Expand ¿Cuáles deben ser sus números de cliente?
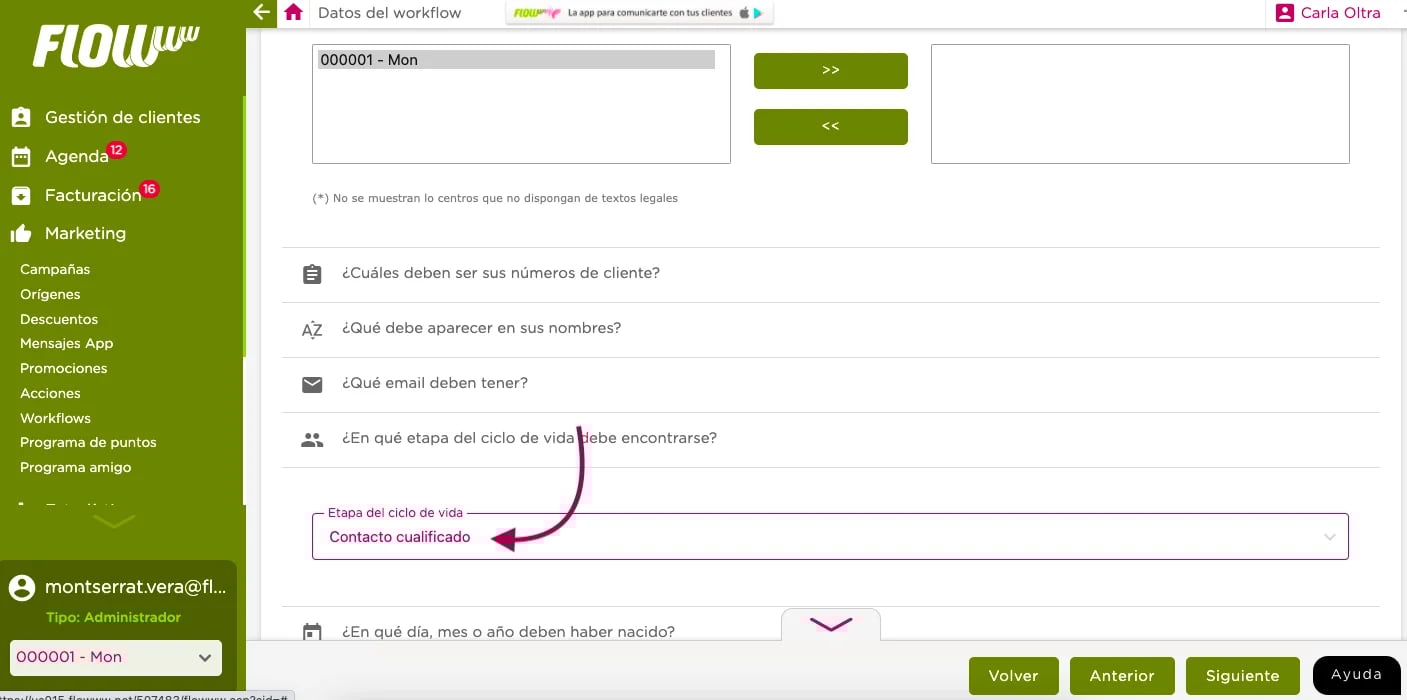The width and height of the screenshot is (1407, 700). (831, 273)
